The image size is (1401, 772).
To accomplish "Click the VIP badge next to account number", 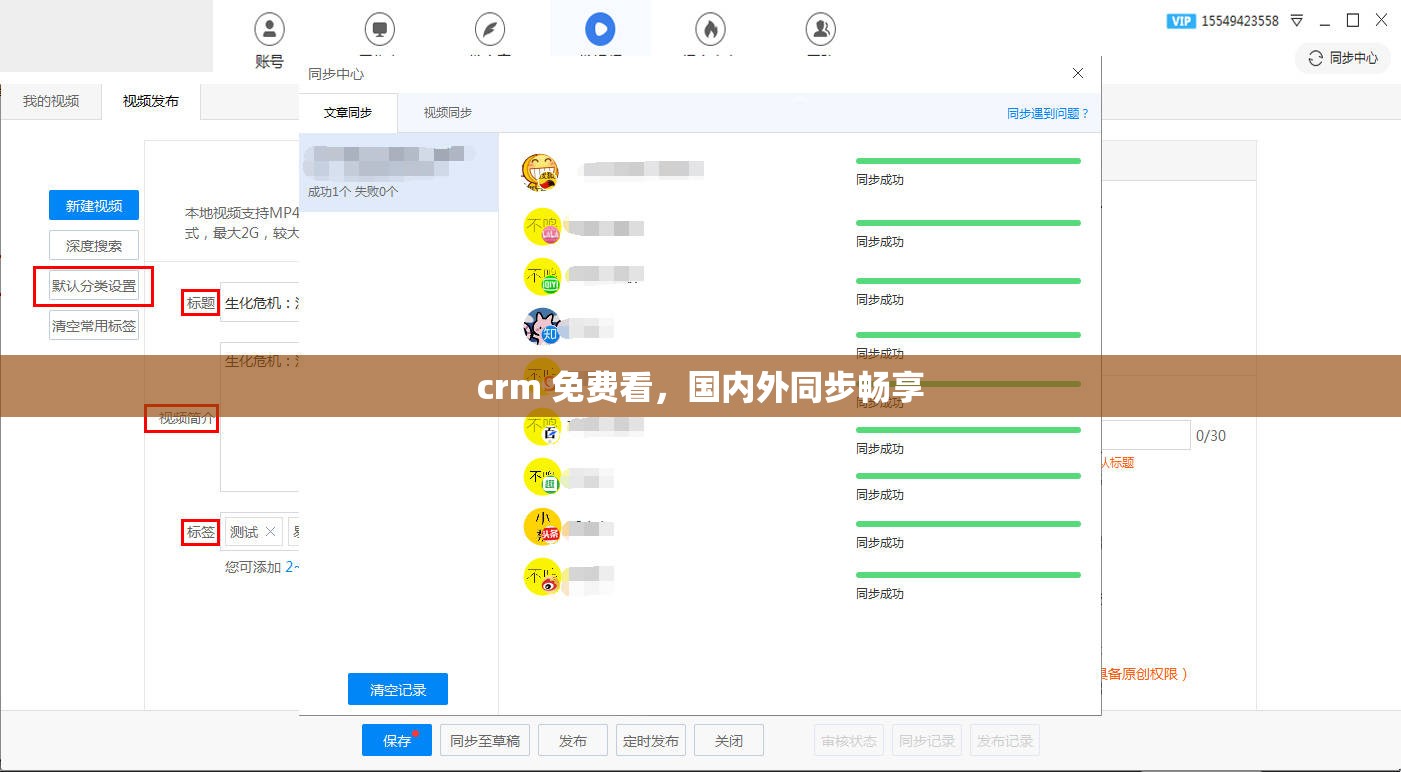I will tap(1181, 20).
